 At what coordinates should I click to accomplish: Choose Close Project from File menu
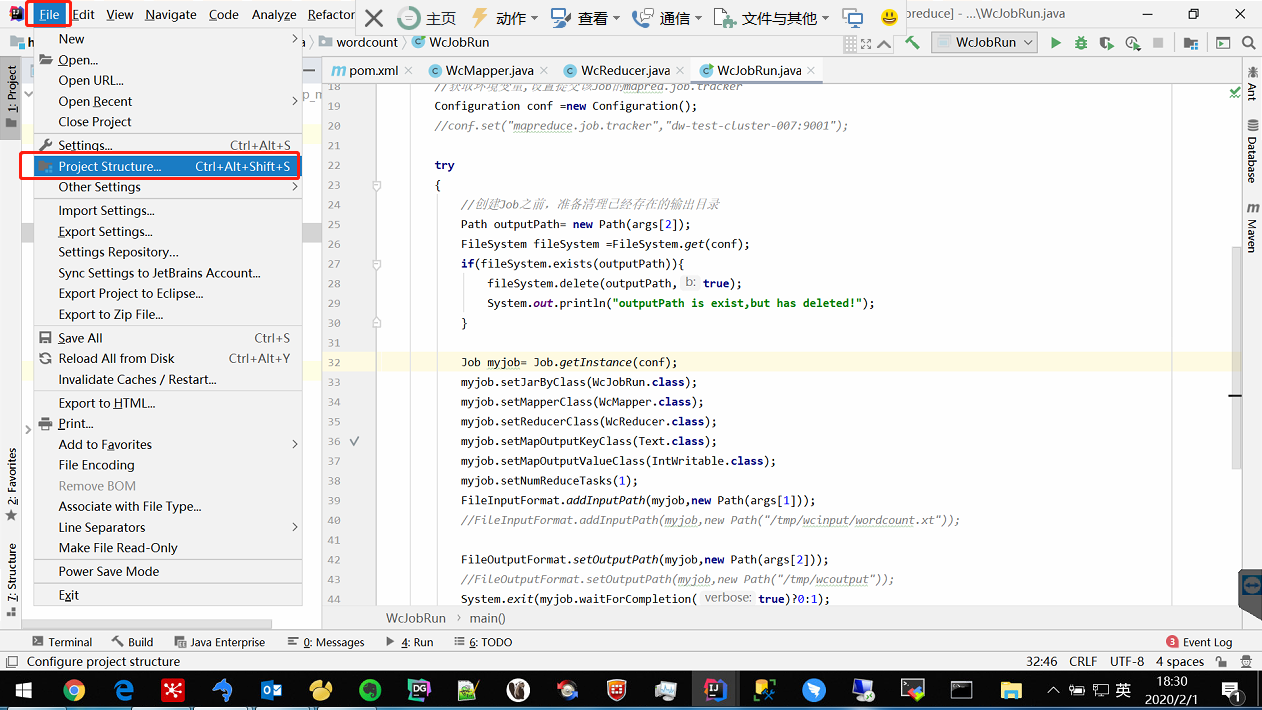point(167,122)
